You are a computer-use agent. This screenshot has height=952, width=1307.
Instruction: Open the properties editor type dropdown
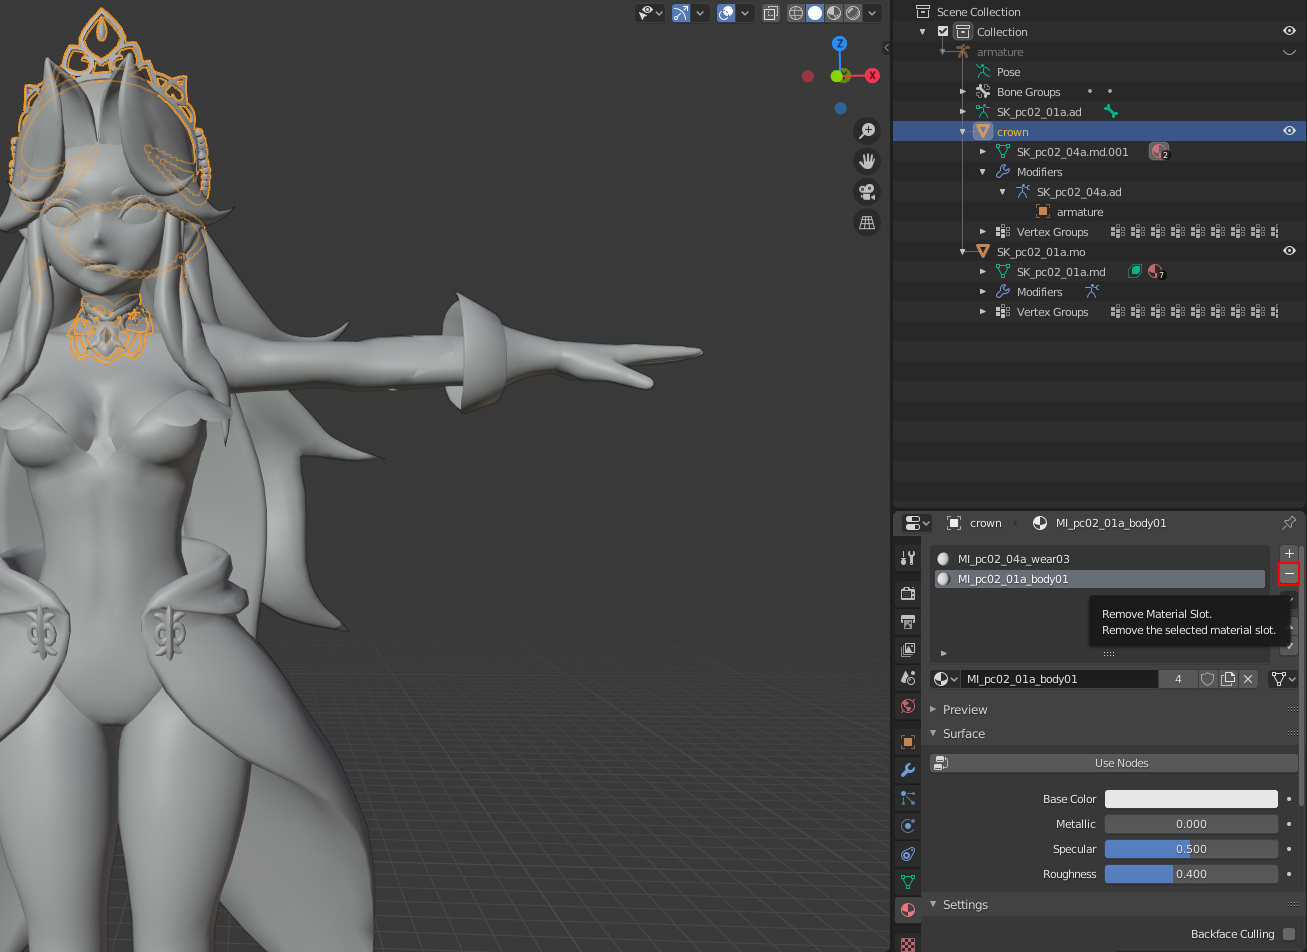point(917,523)
